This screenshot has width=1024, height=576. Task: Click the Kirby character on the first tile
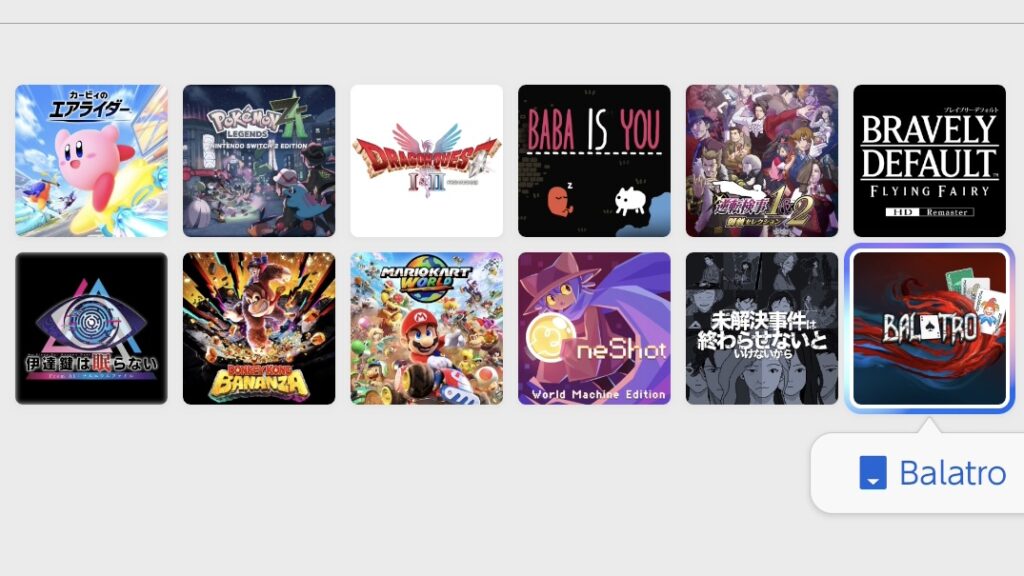tap(91, 167)
